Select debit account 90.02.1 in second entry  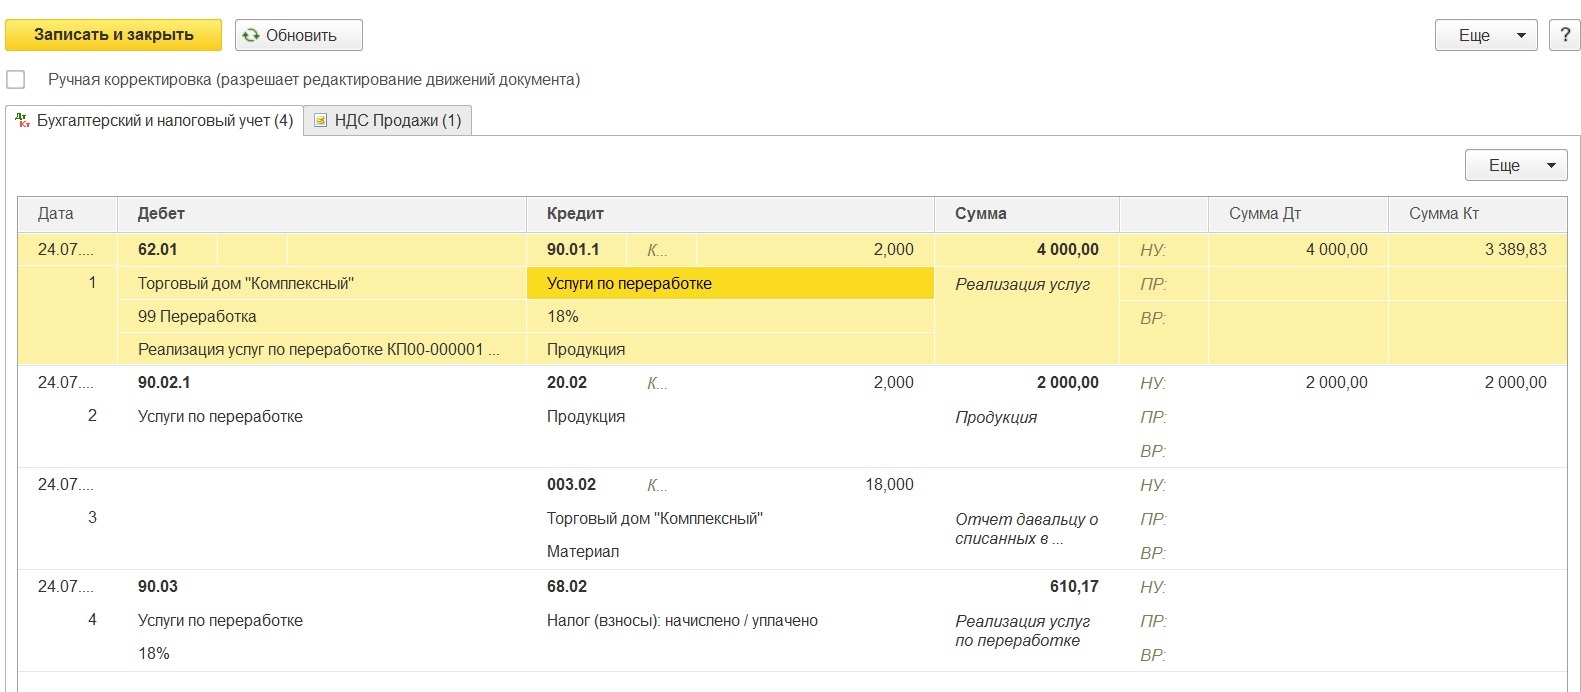pyautogui.click(x=164, y=382)
